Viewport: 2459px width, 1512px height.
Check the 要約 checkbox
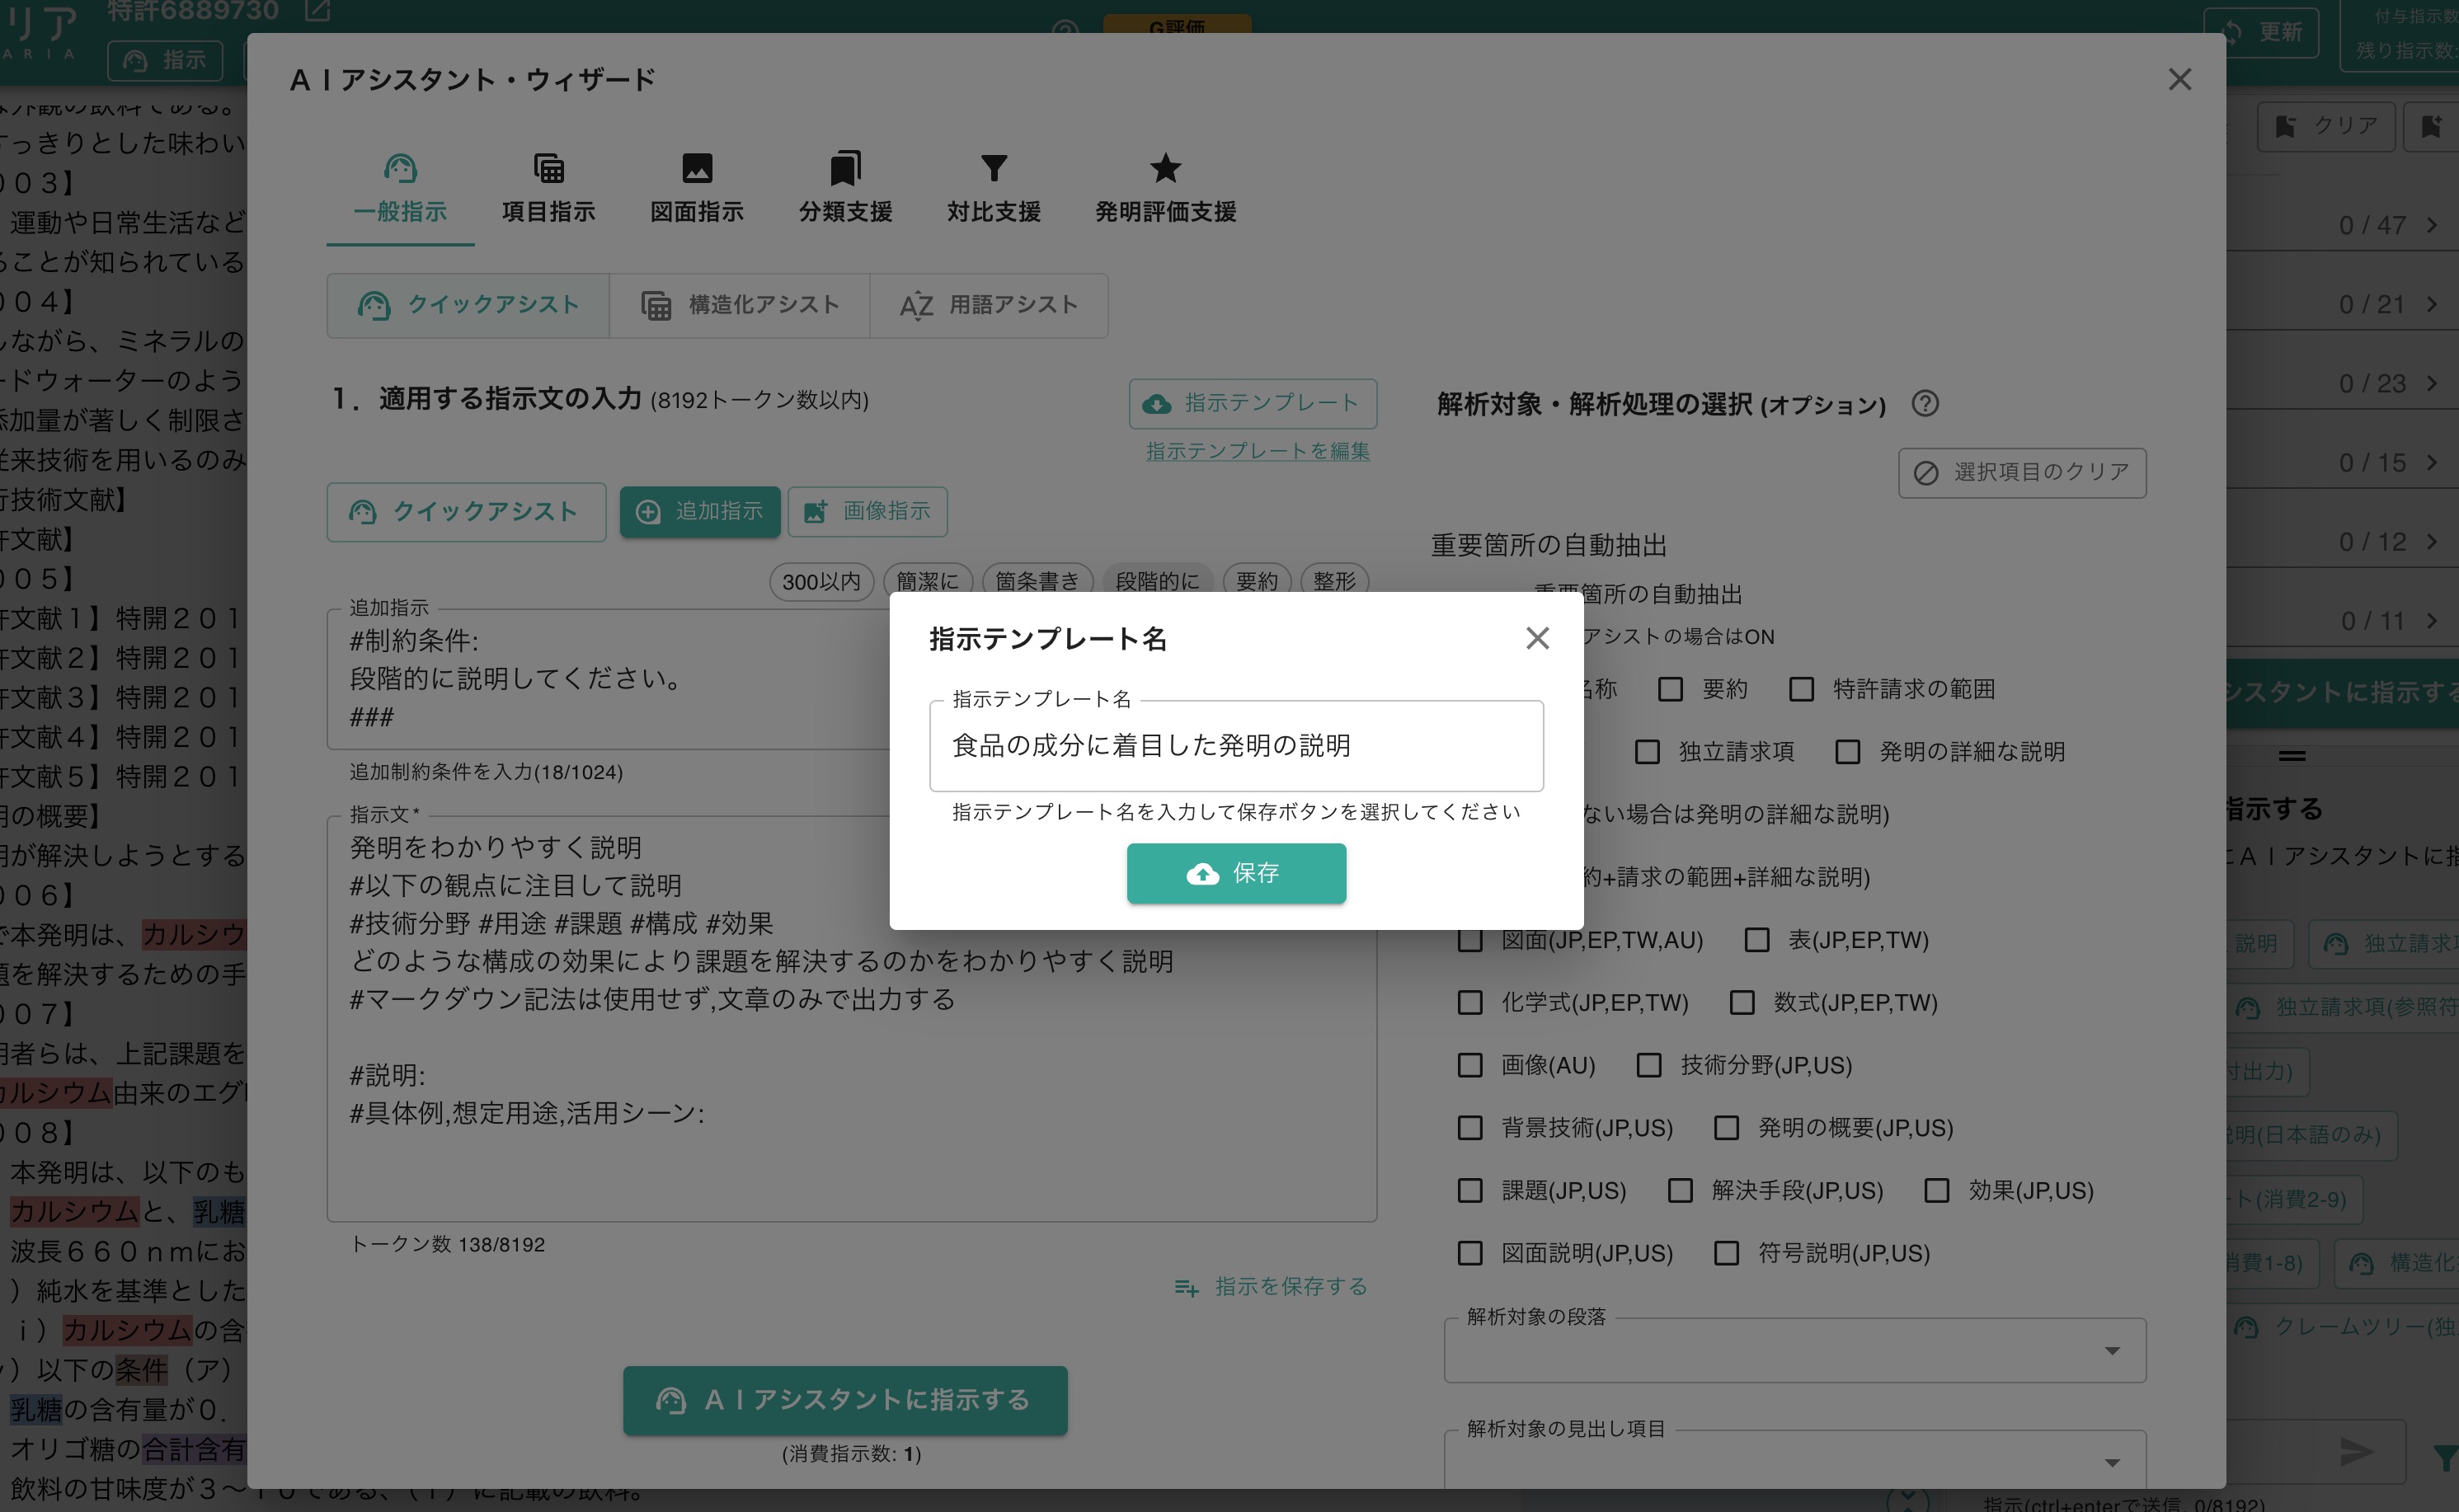coord(1669,689)
